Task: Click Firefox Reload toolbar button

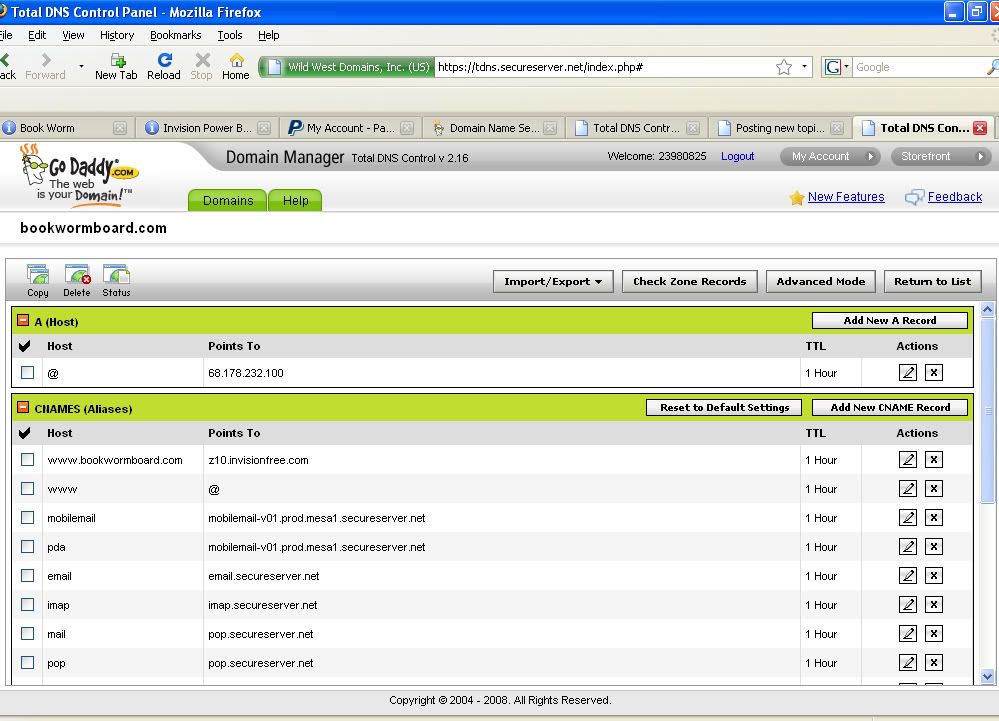Action: (164, 66)
